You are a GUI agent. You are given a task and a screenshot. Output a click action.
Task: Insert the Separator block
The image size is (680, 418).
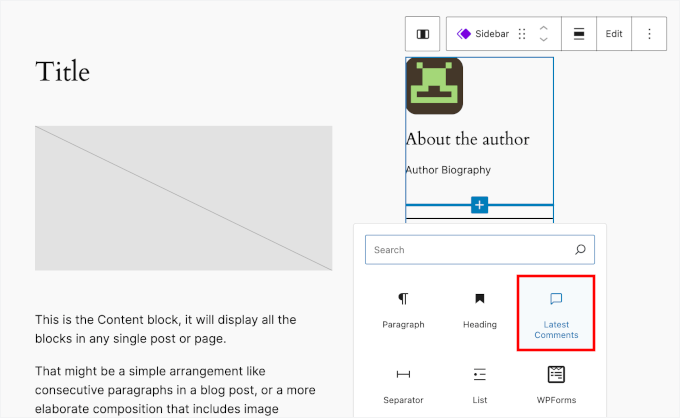tap(403, 384)
